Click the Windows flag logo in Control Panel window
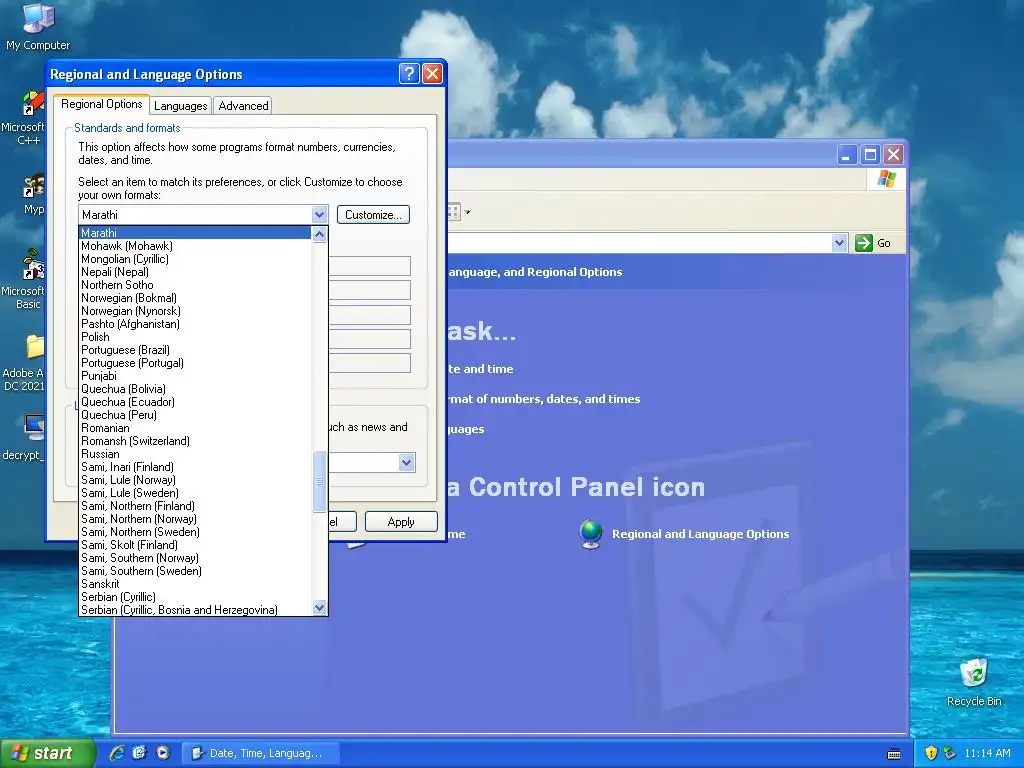 pyautogui.click(x=886, y=179)
